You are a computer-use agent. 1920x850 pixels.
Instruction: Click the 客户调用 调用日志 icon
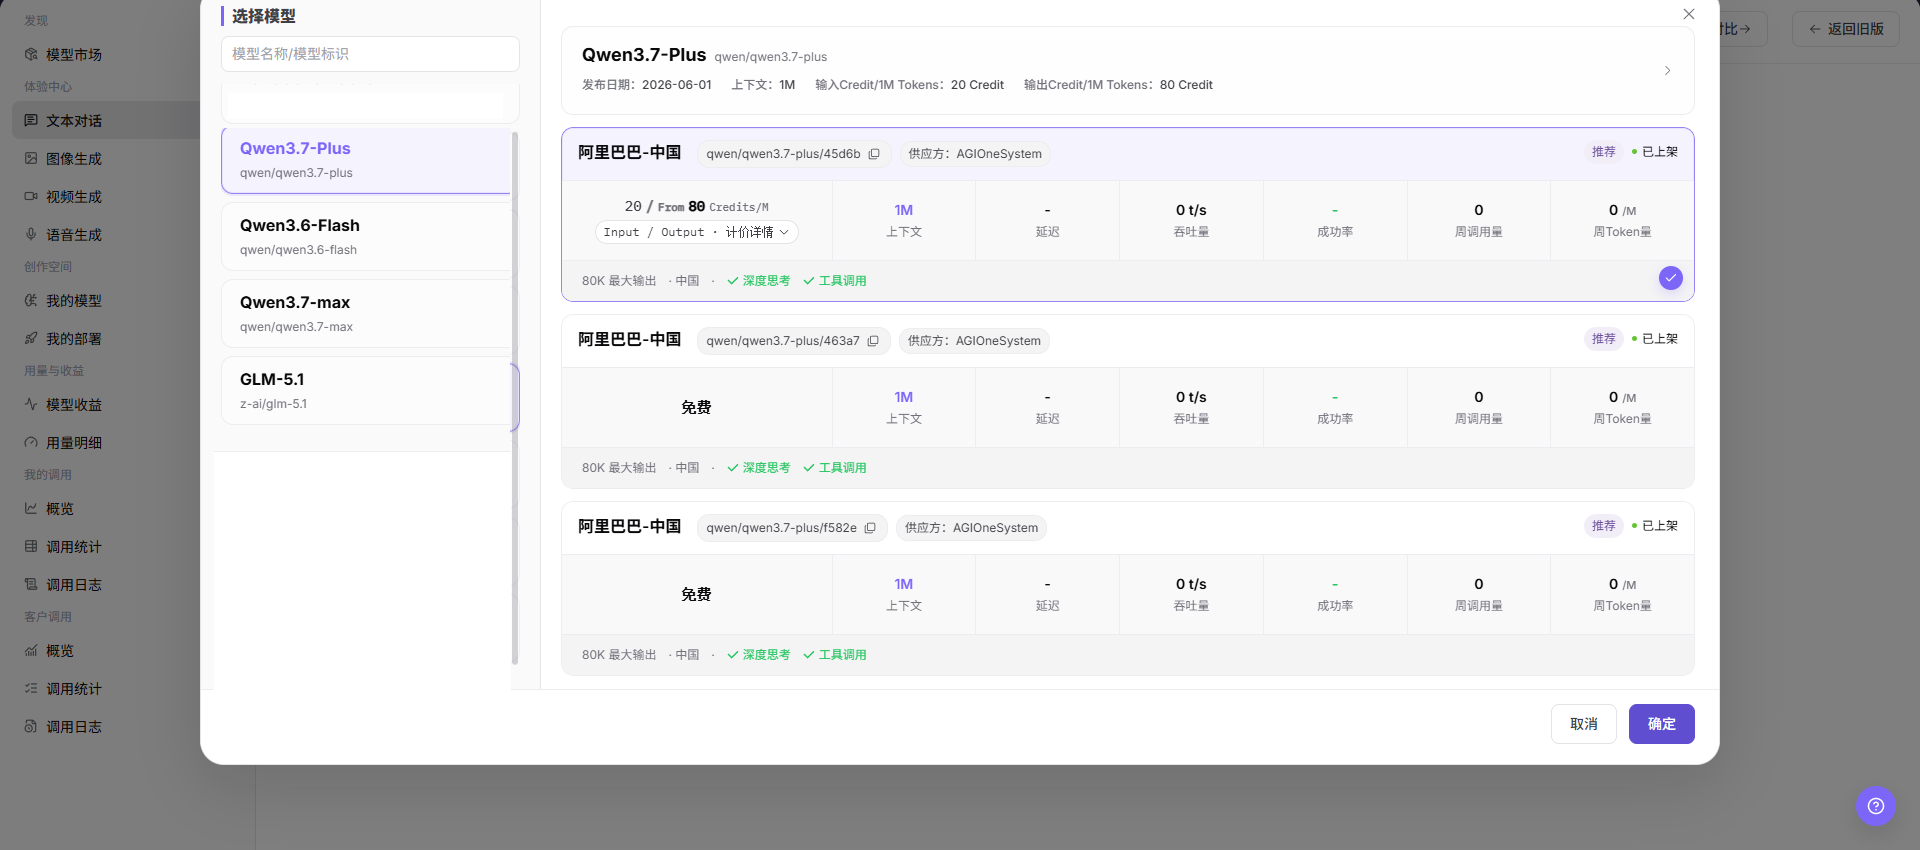click(x=31, y=727)
